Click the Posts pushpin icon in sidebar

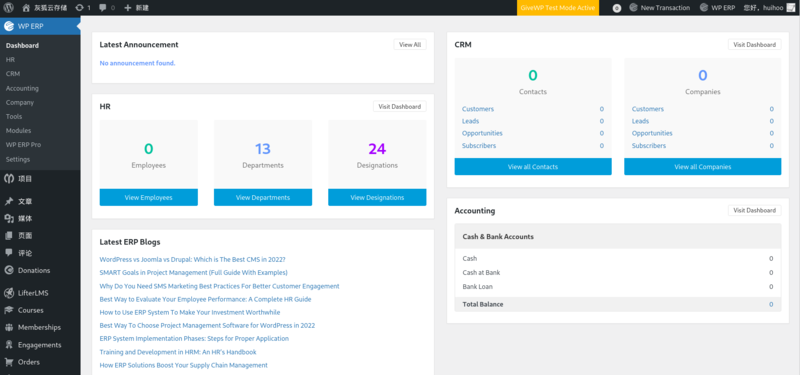tap(9, 202)
